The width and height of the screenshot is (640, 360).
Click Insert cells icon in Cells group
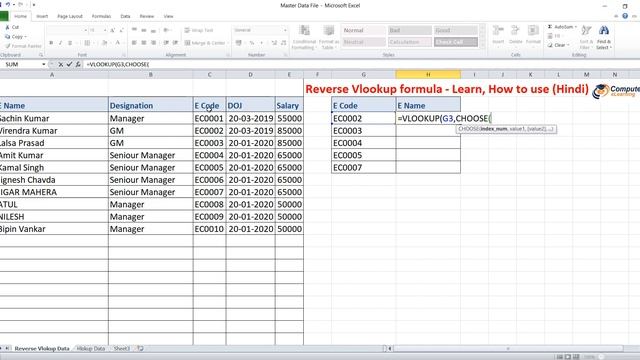point(498,31)
